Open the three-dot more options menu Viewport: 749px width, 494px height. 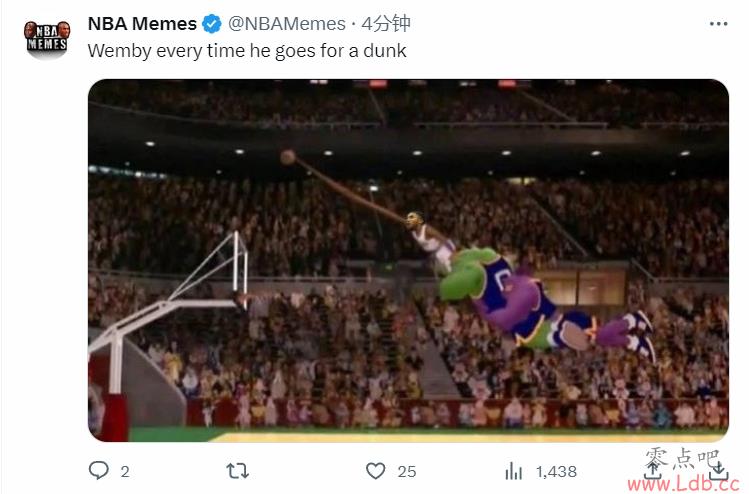(x=718, y=23)
